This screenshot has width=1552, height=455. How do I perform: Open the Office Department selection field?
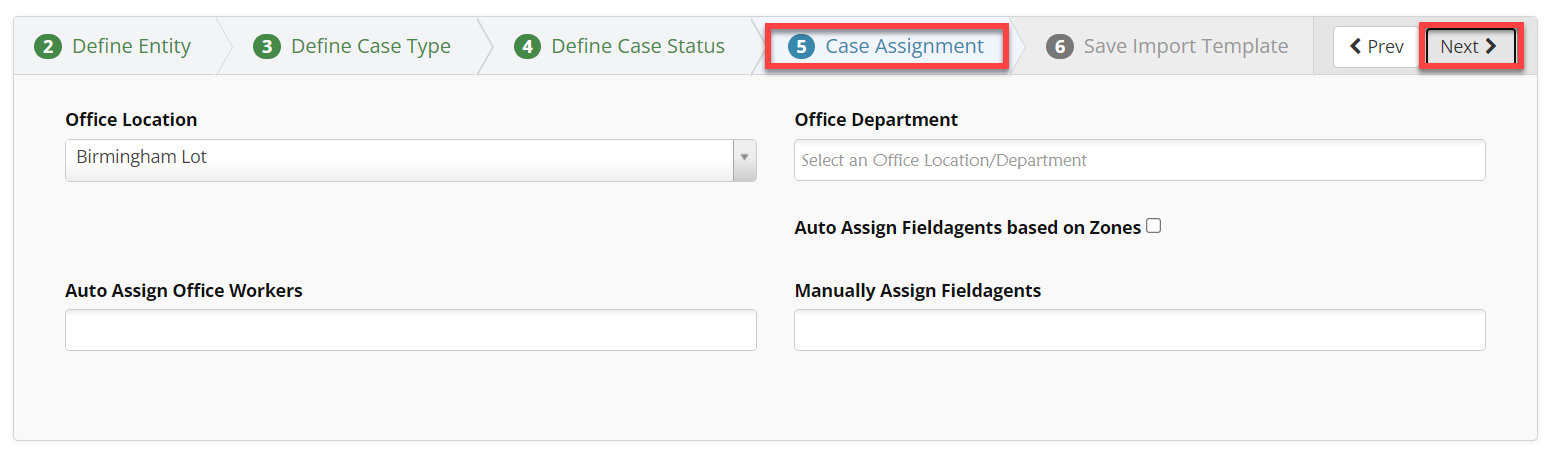click(x=1139, y=160)
